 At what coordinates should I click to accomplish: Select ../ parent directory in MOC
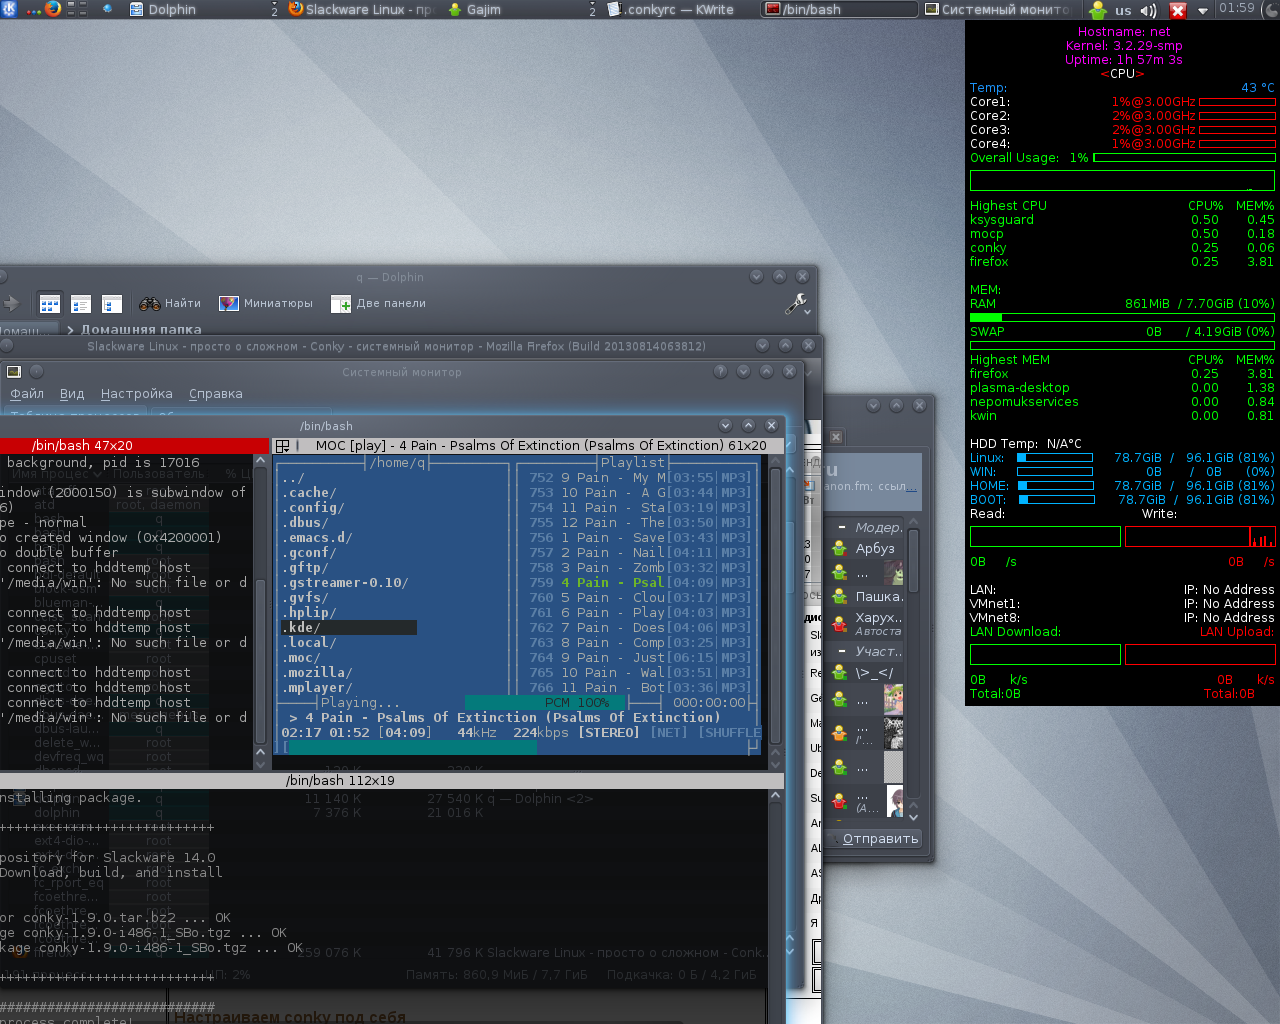[293, 478]
